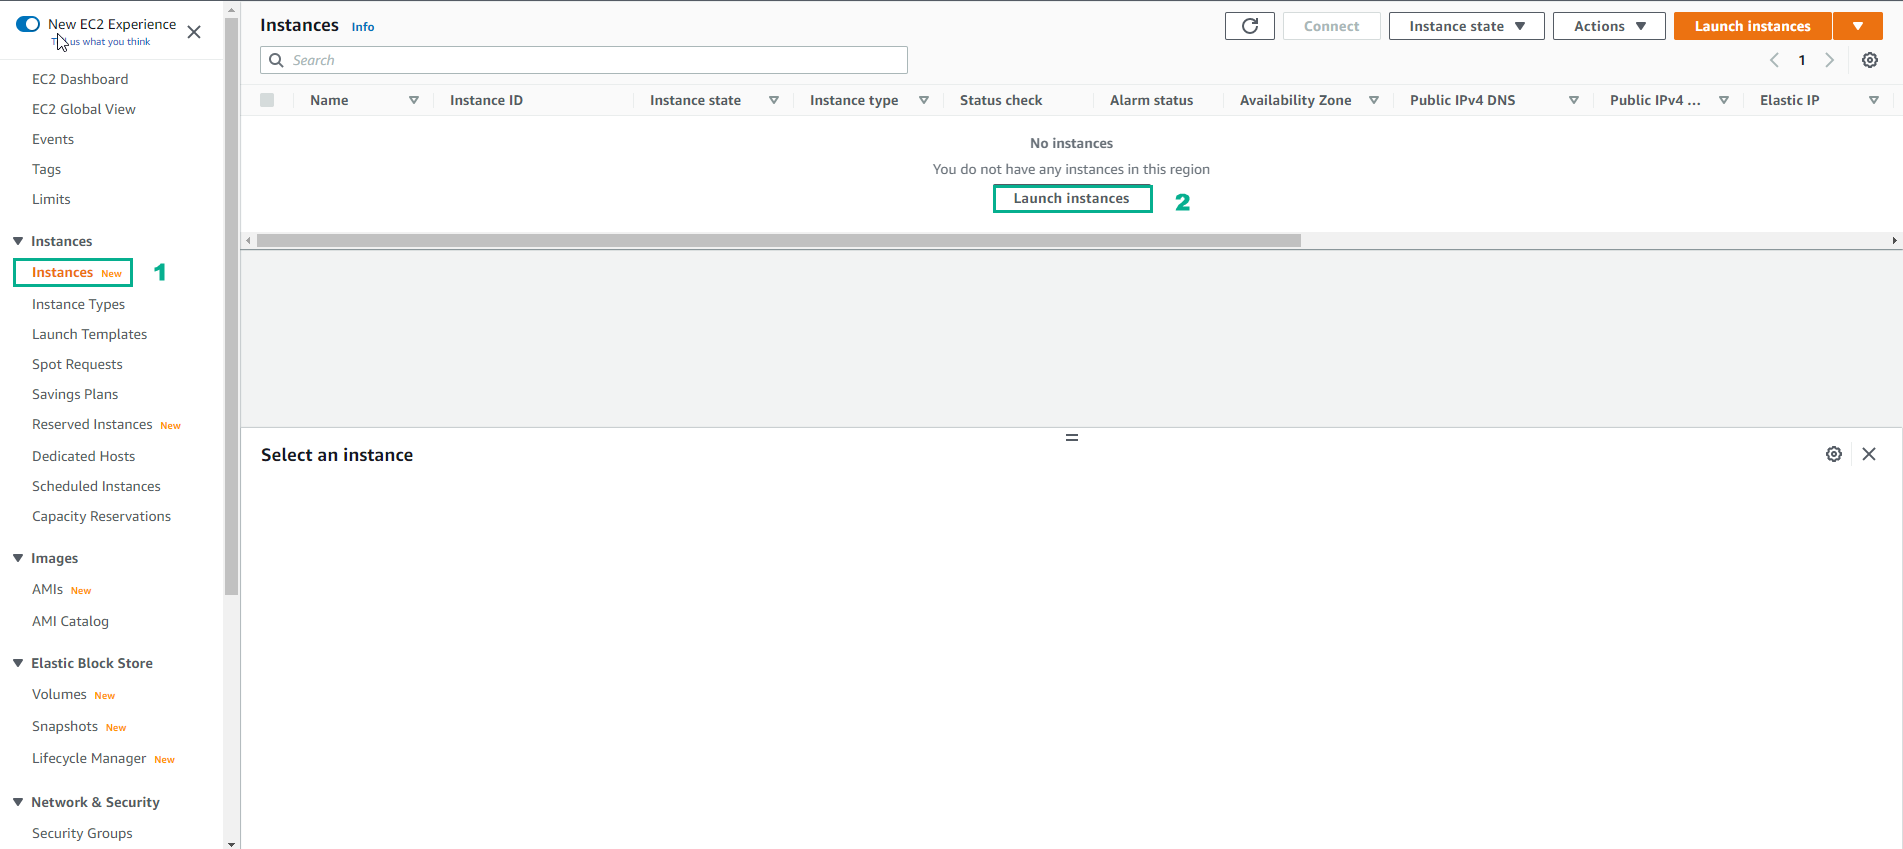Open the Launch instances split-button arrow
Screen dimensions: 1903x849
(x=1857, y=26)
